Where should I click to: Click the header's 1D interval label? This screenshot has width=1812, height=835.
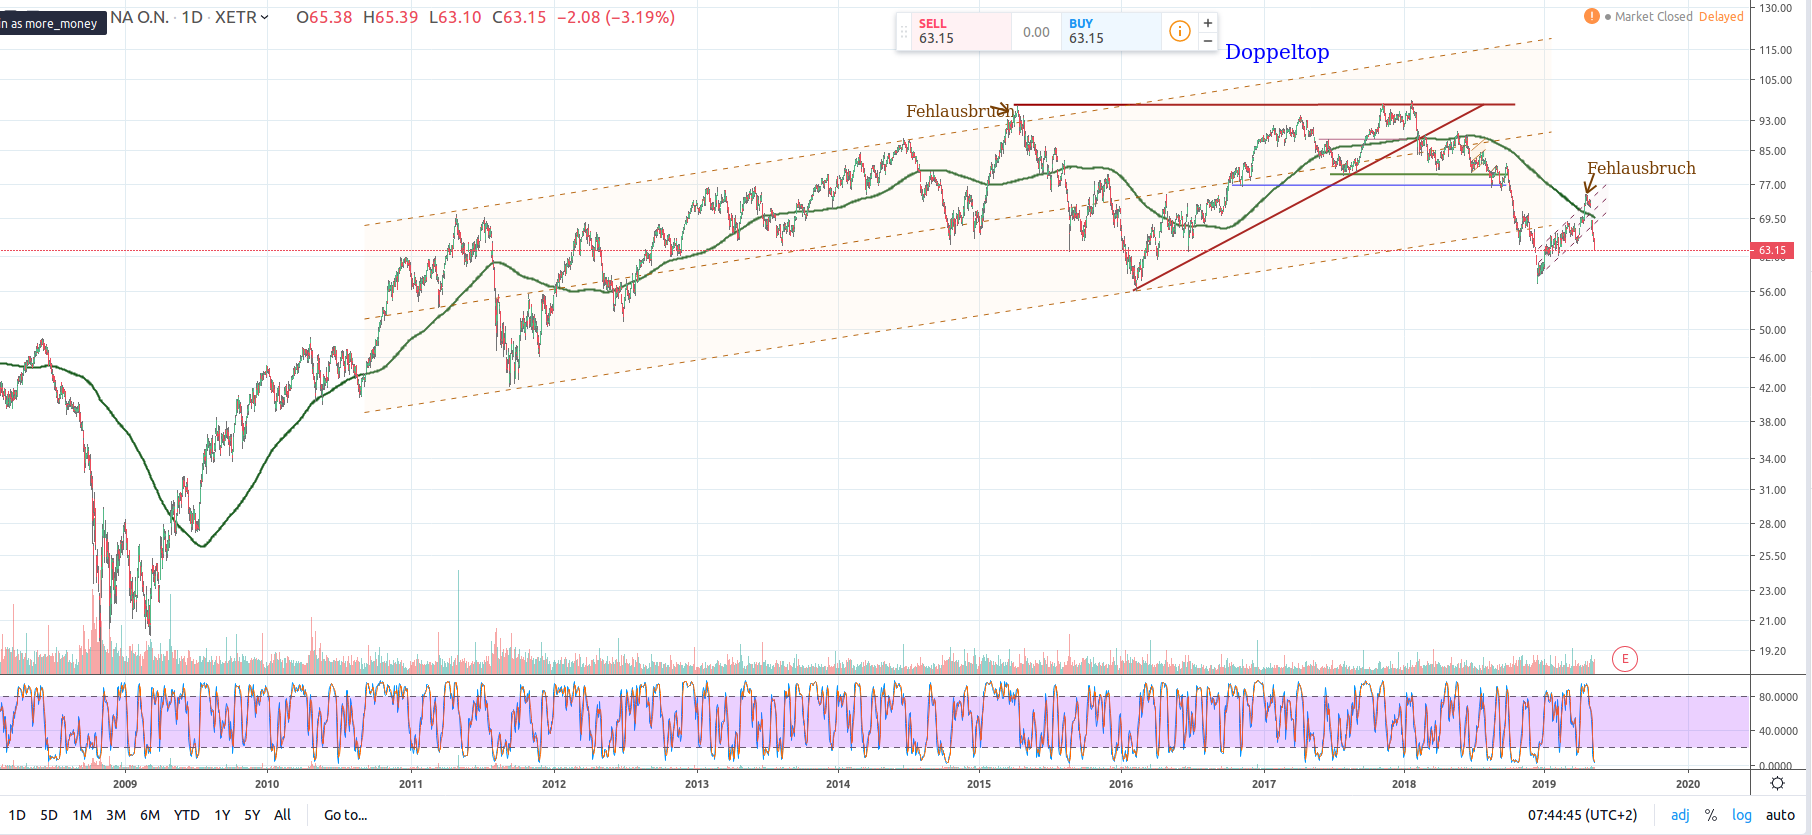(x=192, y=17)
